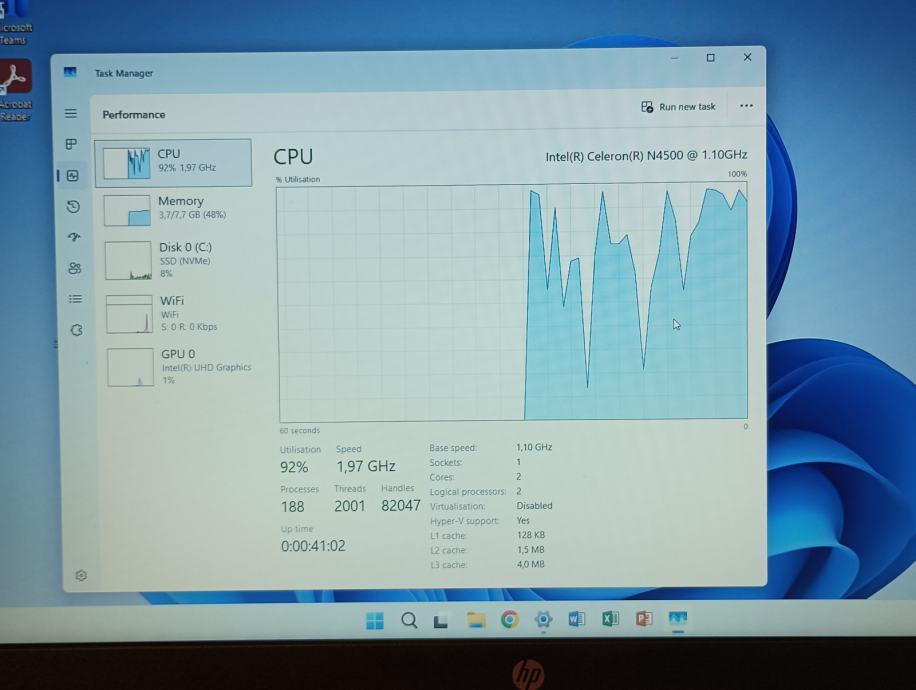Click Task Manager title bar app icon
This screenshot has height=690, width=916.
pos(70,72)
